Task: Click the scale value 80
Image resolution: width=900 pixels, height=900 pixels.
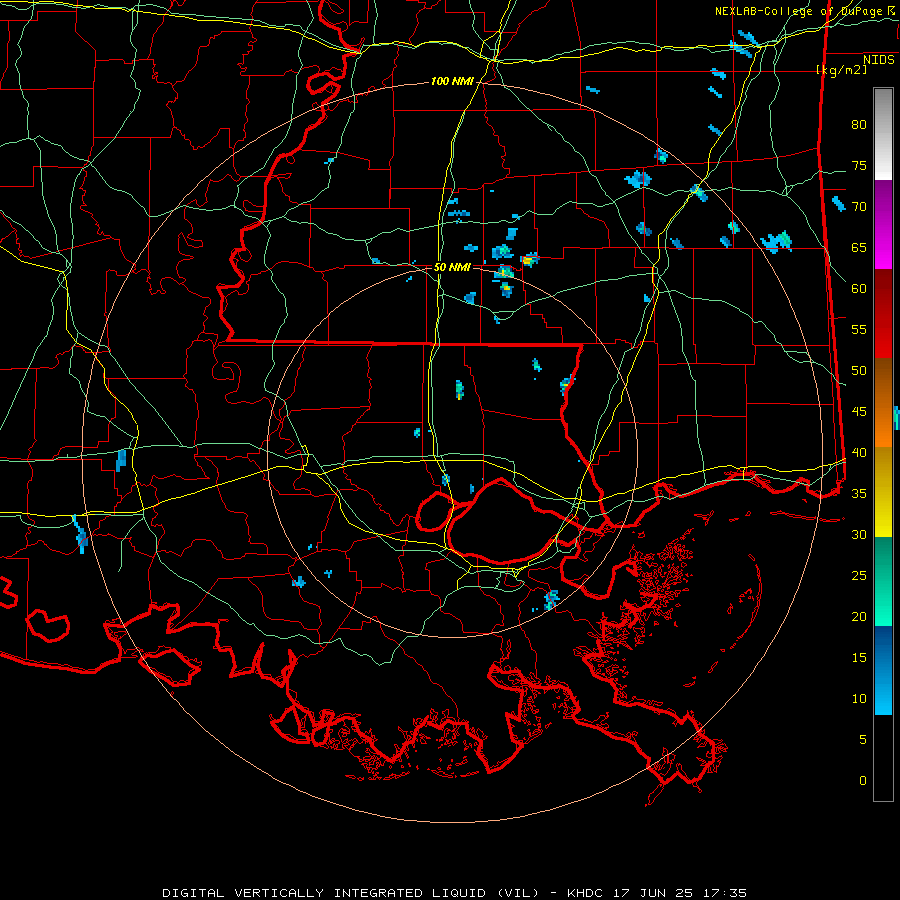Action: coord(859,125)
